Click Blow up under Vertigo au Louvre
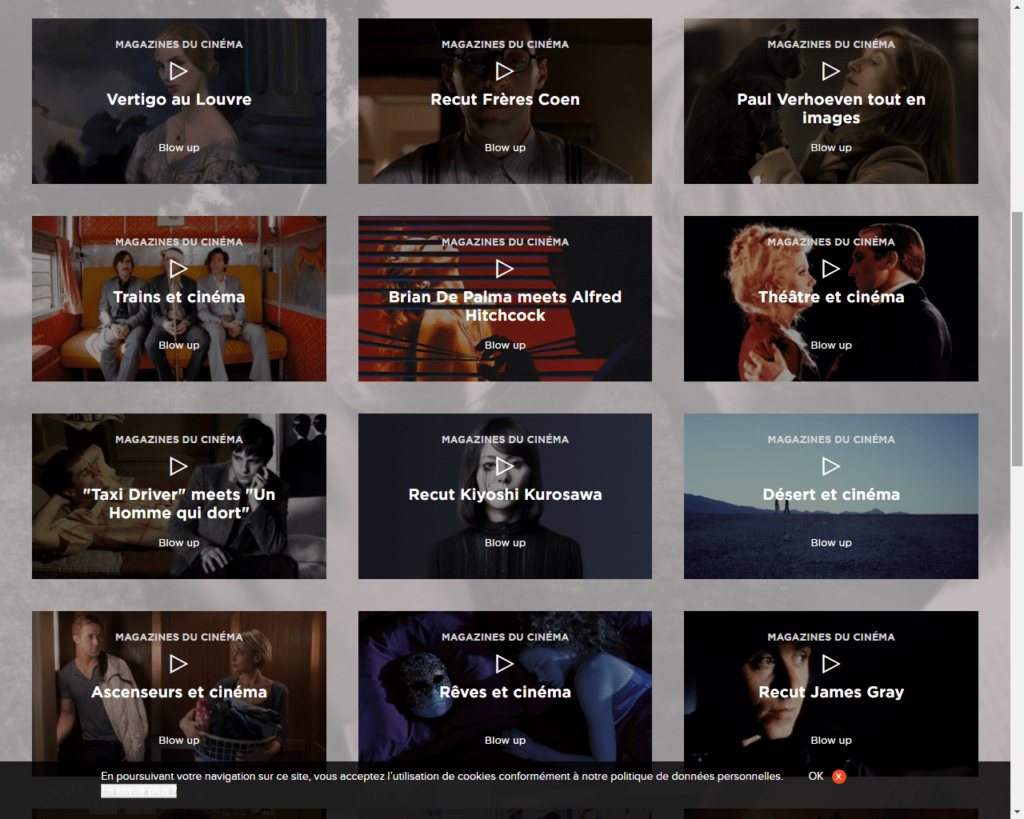This screenshot has width=1024, height=819. pyautogui.click(x=179, y=148)
